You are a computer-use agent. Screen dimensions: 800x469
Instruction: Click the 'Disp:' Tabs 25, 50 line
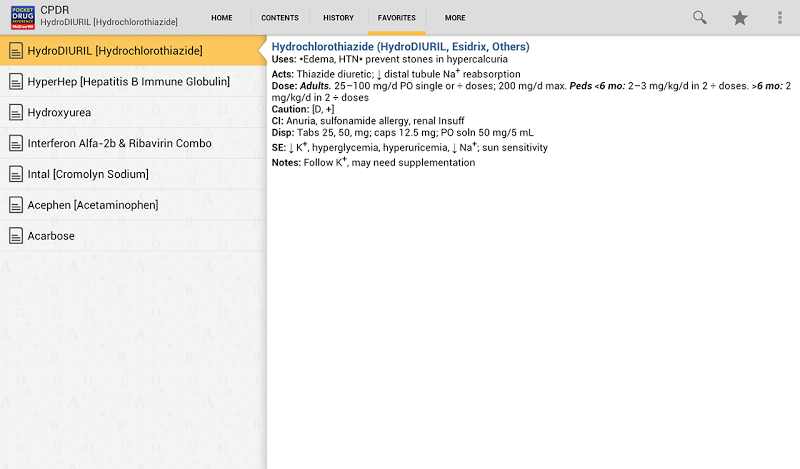(x=403, y=133)
